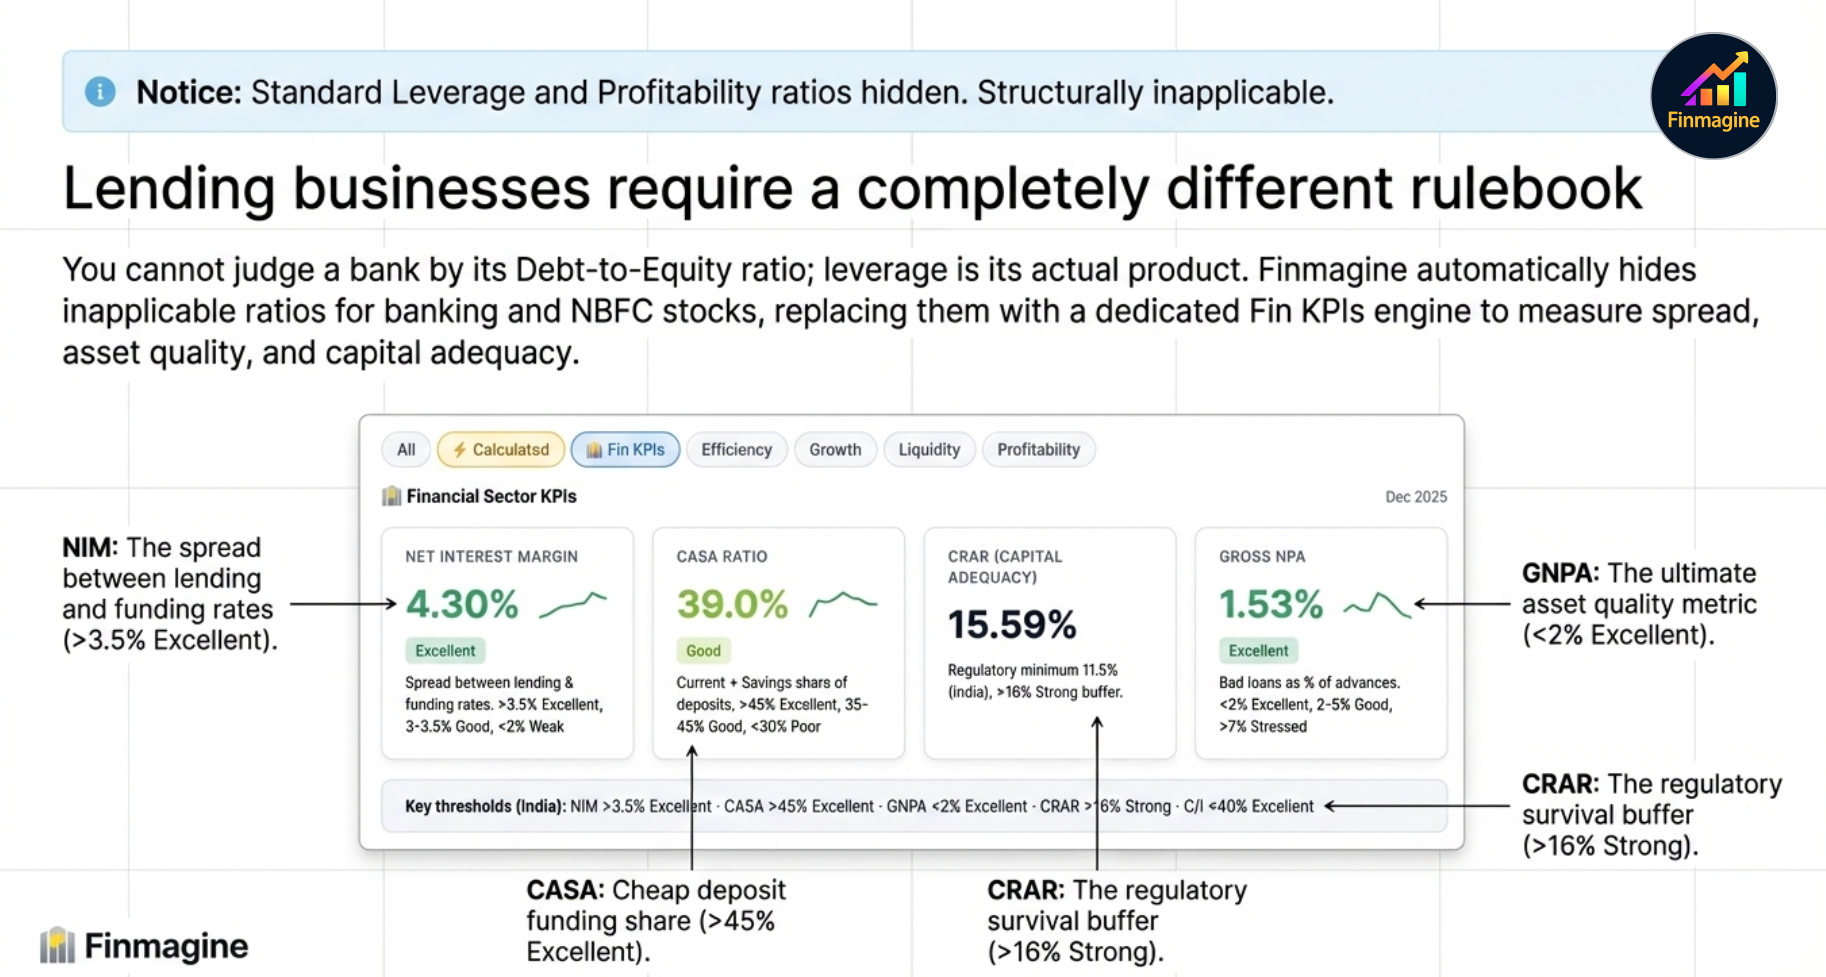This screenshot has width=1826, height=977.
Task: Select the Fin KPIs filter button
Action: point(625,449)
